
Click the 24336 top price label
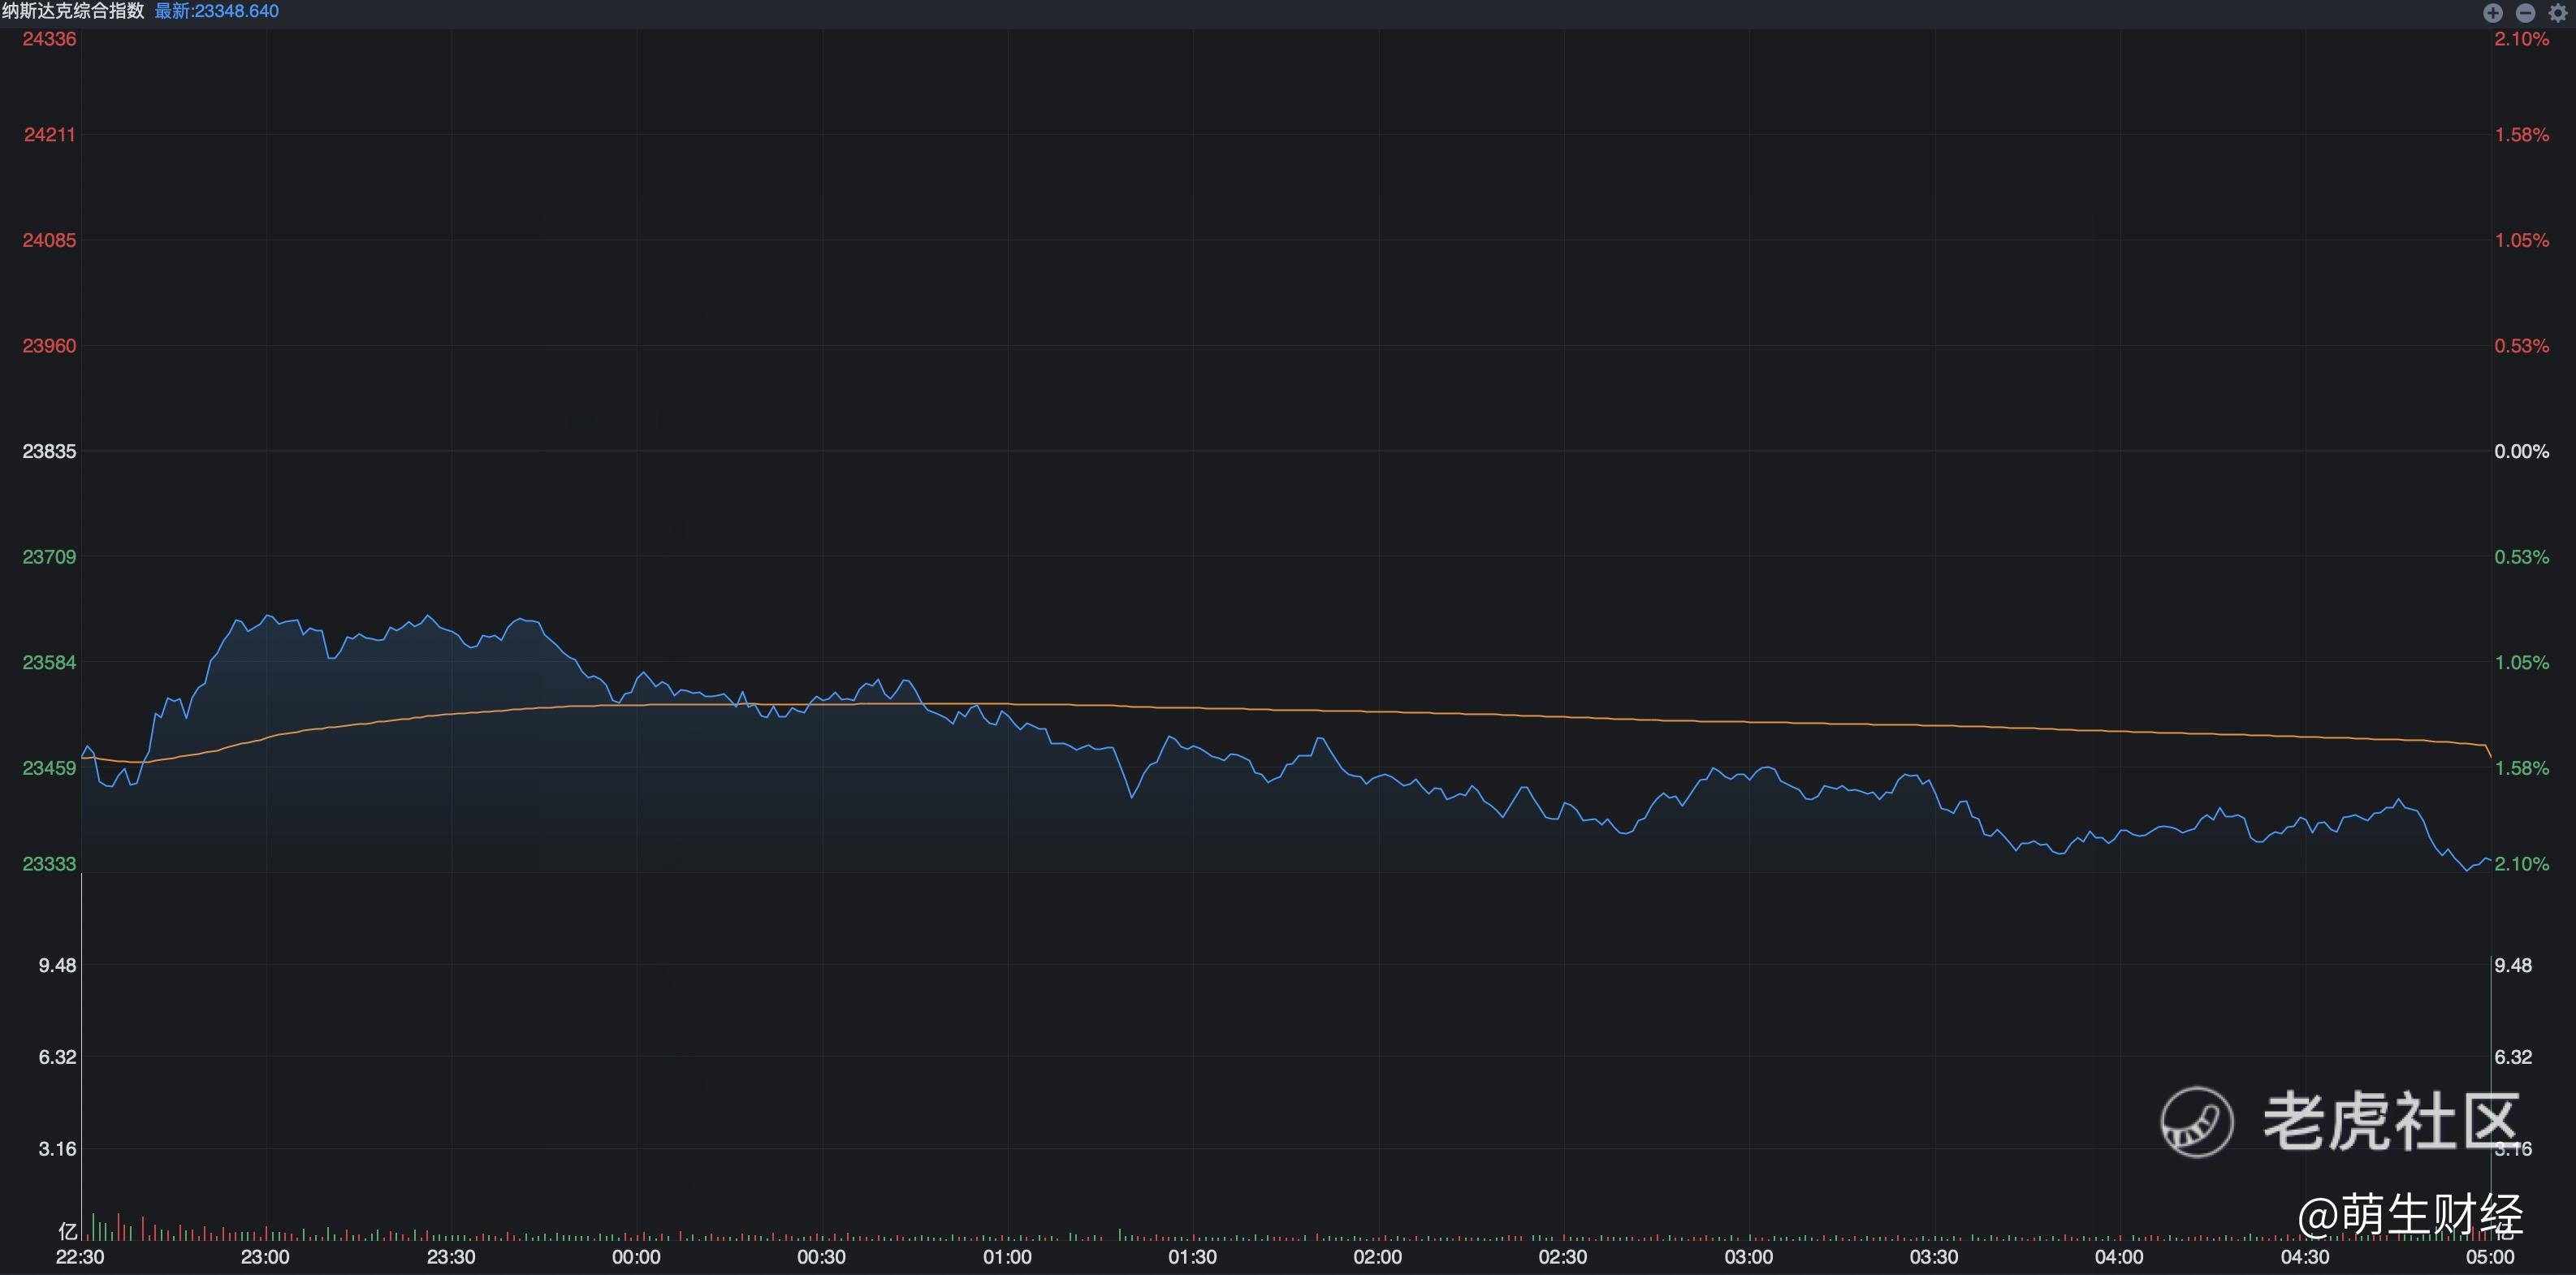coord(49,39)
